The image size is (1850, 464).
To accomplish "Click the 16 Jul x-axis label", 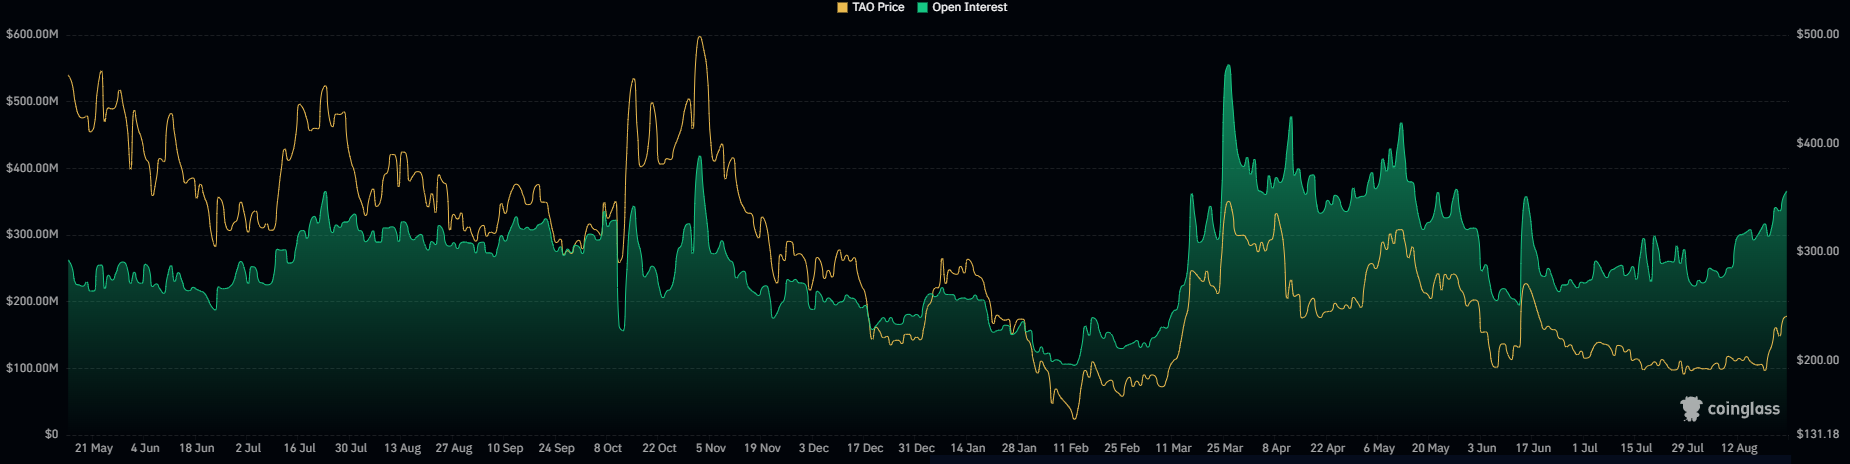I will (x=299, y=448).
